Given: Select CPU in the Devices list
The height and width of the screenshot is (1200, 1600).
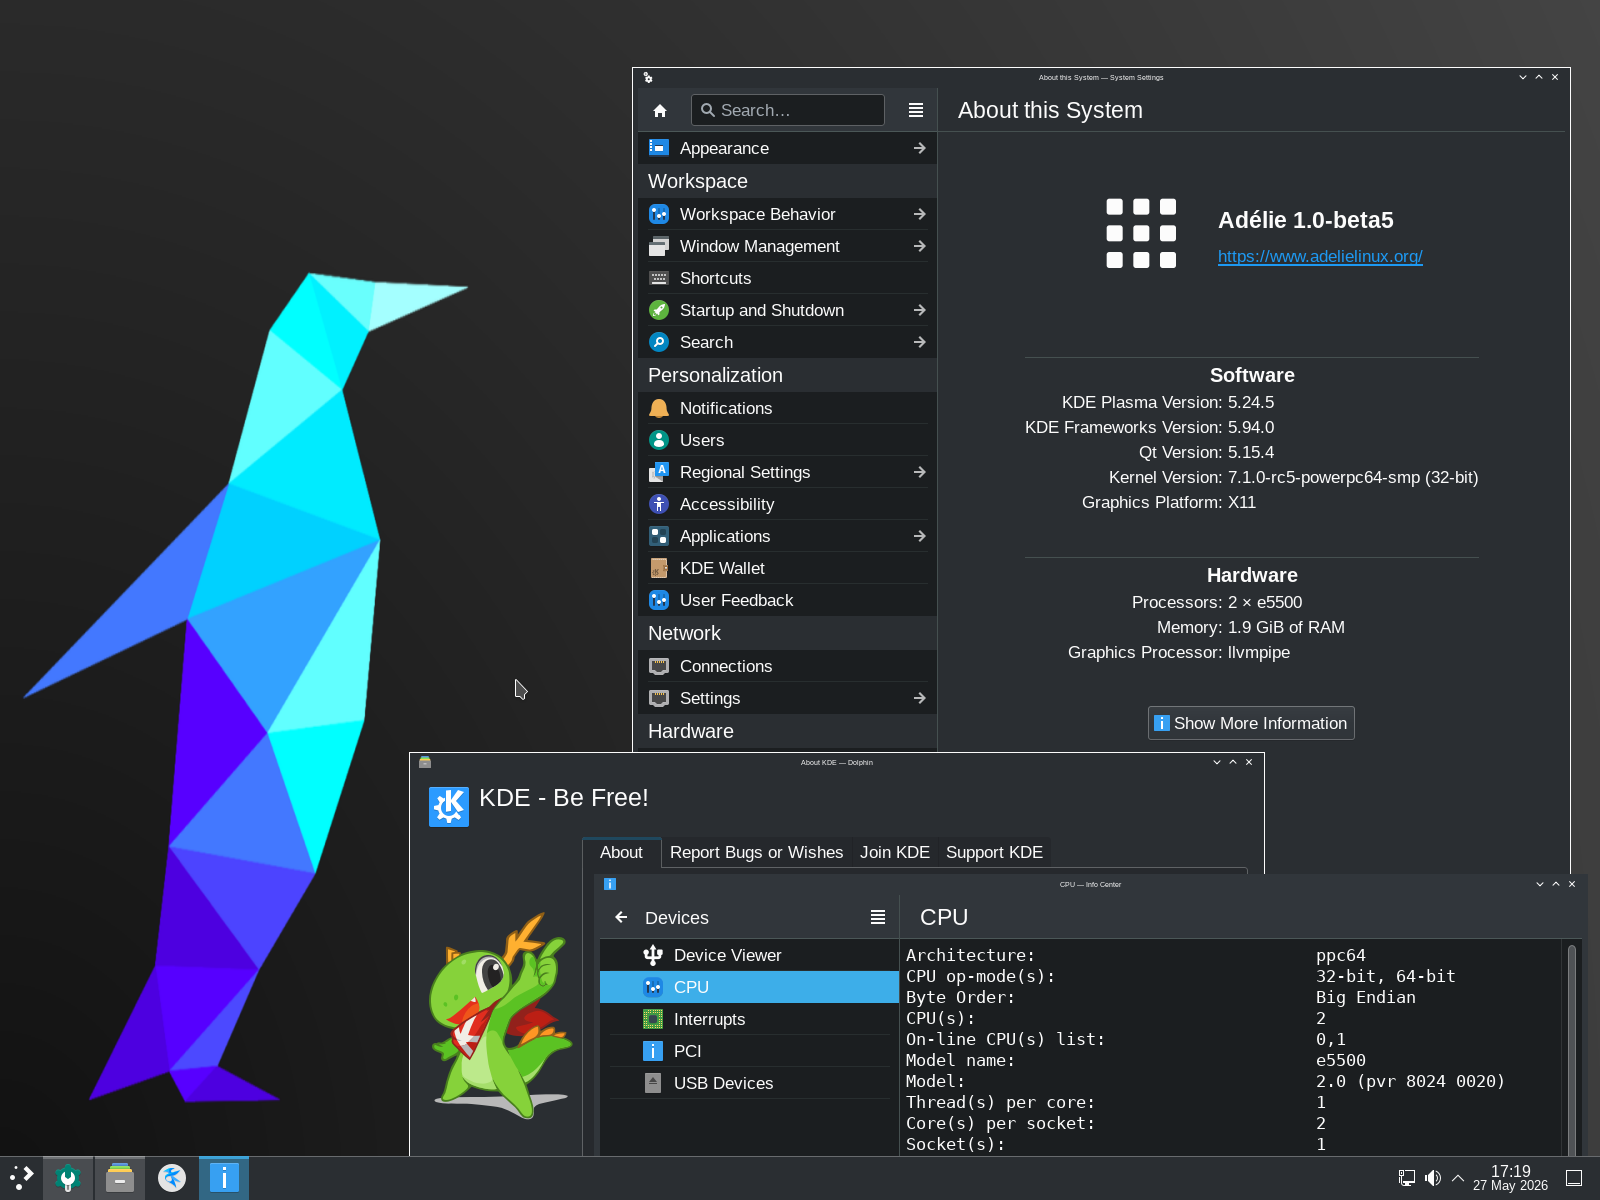Looking at the screenshot, I should click(x=749, y=987).
